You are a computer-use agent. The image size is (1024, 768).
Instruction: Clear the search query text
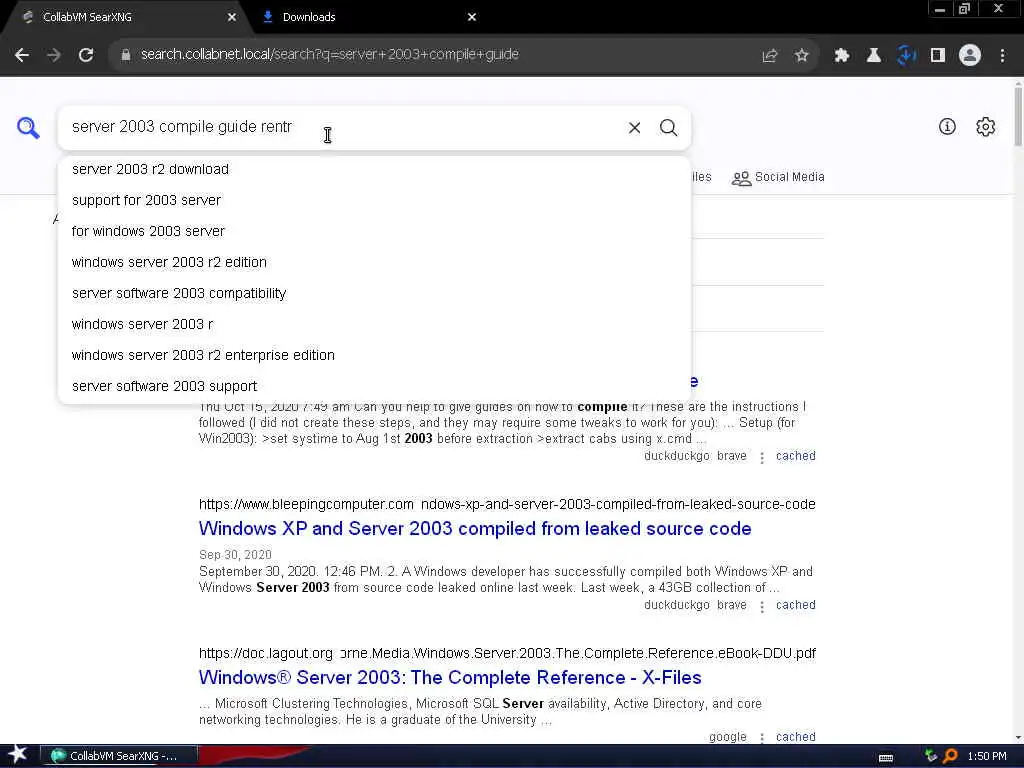[634, 127]
